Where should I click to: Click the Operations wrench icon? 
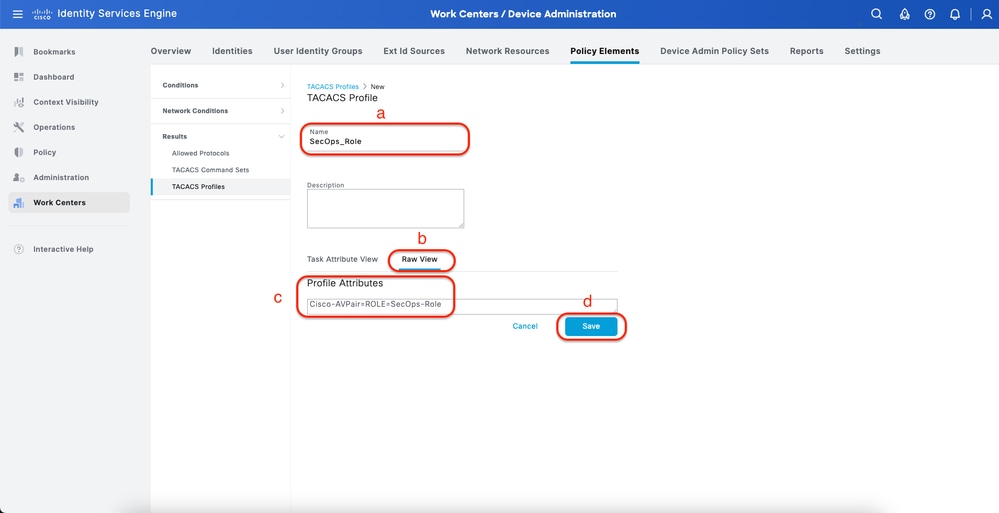18,127
